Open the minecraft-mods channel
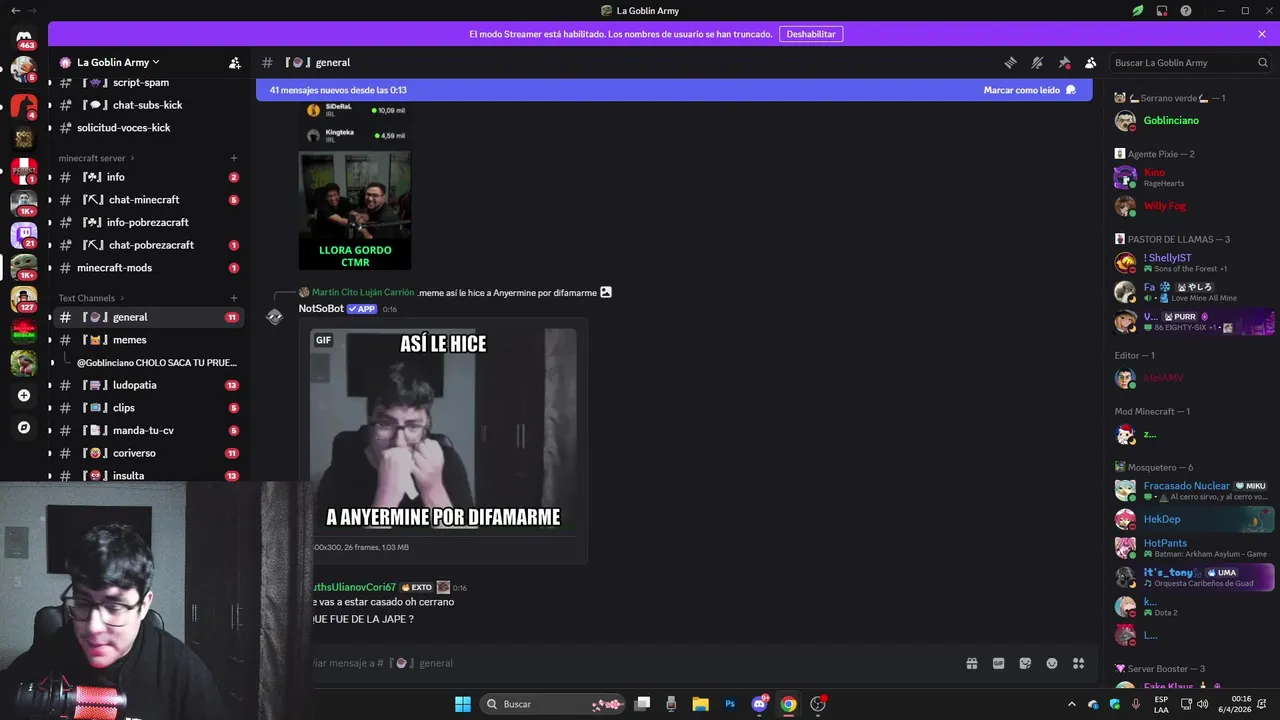This screenshot has width=1280, height=720. (148, 268)
